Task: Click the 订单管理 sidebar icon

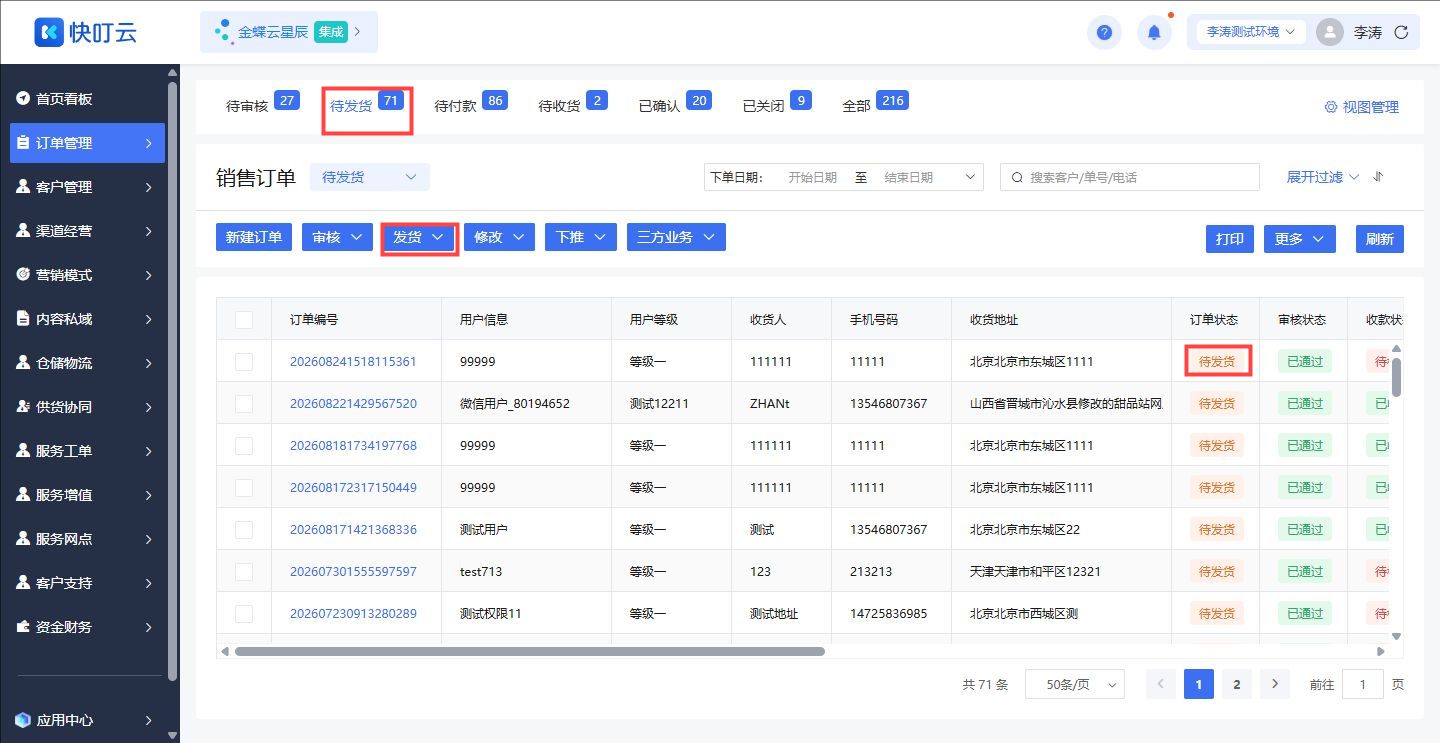Action: [23, 143]
